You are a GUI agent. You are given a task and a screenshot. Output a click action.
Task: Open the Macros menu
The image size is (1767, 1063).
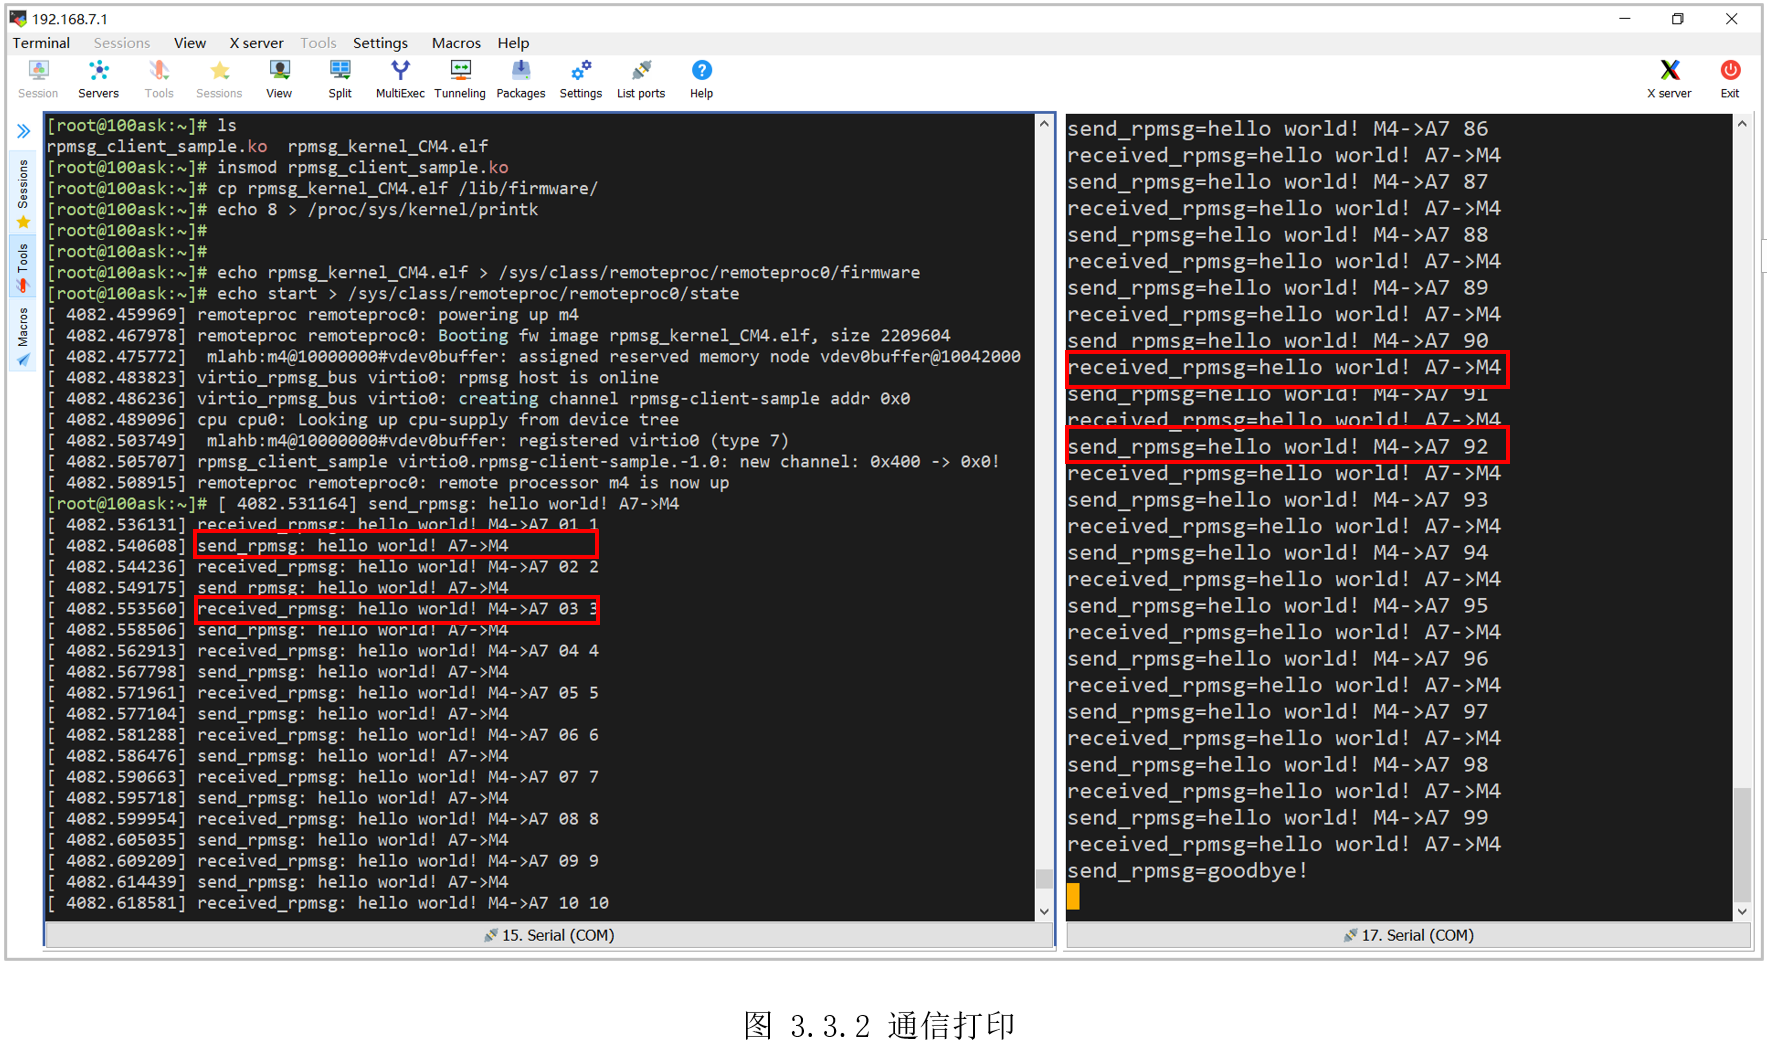456,43
